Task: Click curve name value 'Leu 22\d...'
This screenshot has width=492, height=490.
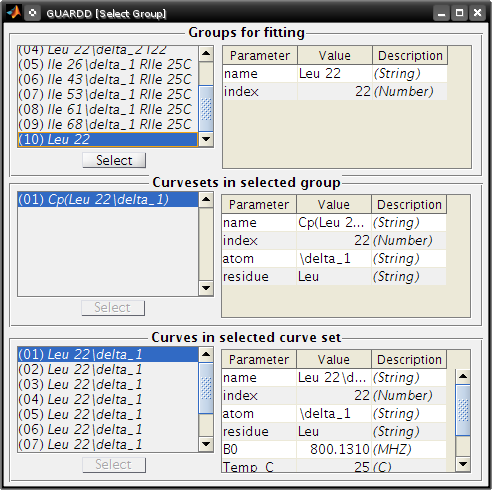Action: coord(334,377)
